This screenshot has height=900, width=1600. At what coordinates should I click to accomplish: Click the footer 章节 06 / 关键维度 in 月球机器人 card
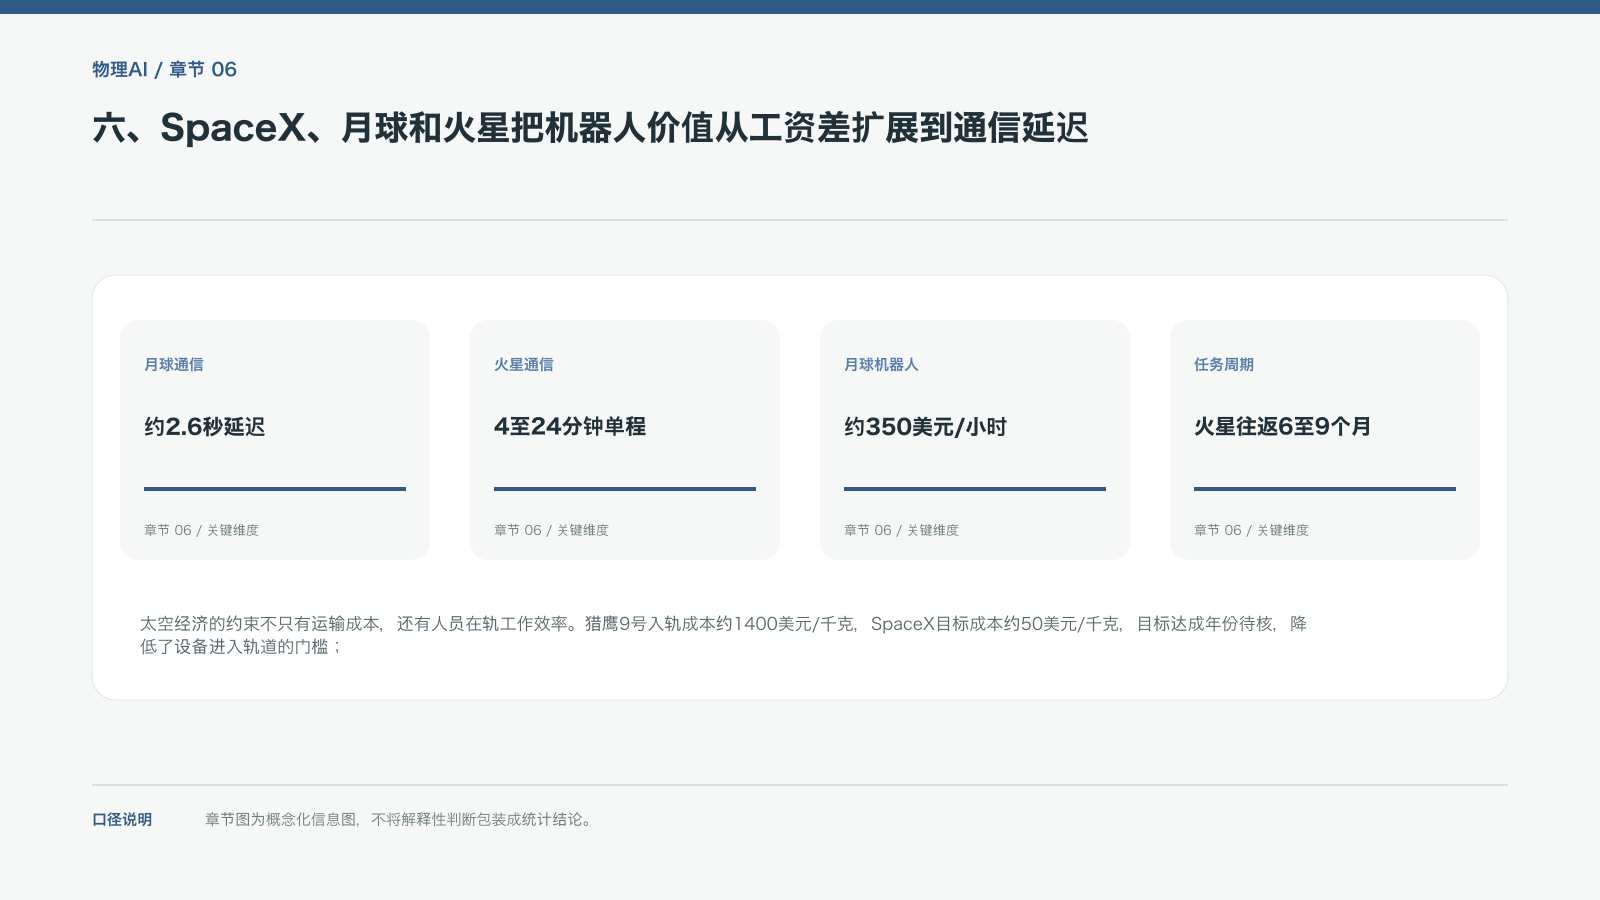[901, 530]
